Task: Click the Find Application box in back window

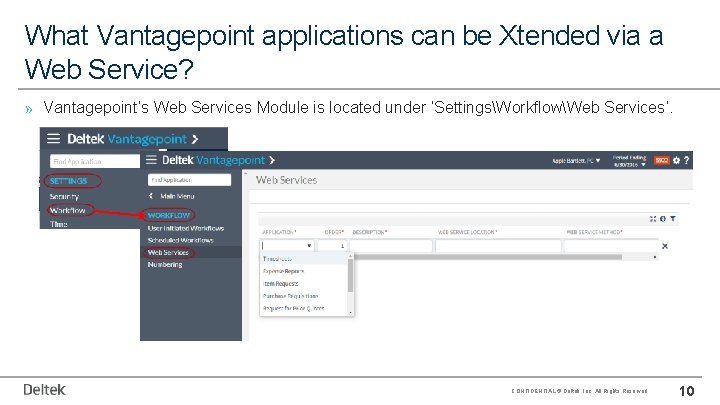Action: tap(95, 161)
